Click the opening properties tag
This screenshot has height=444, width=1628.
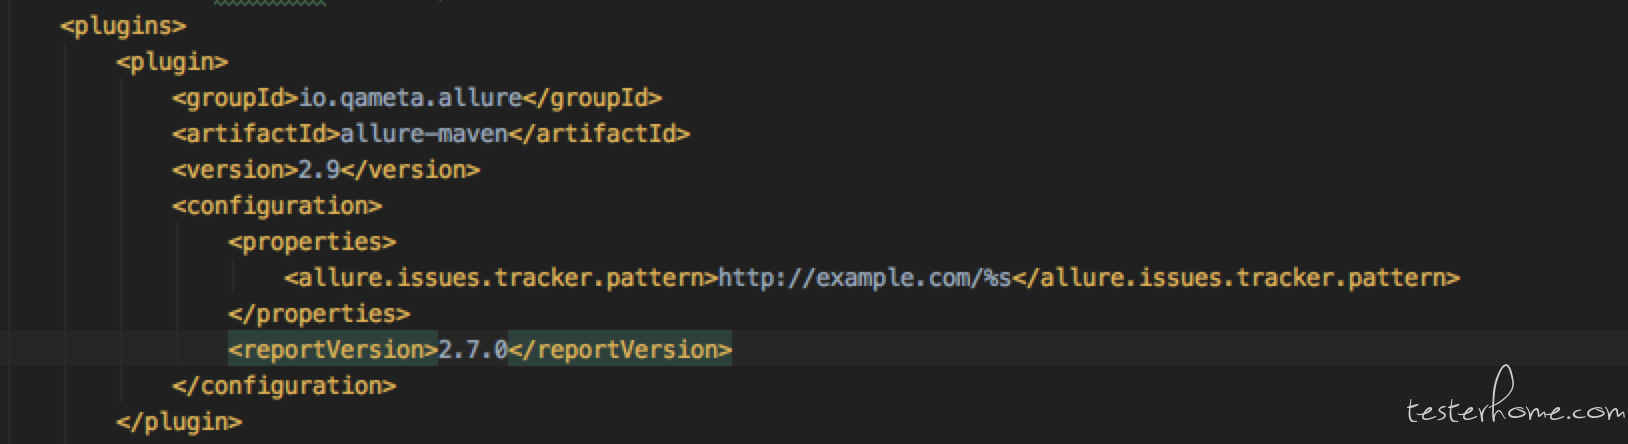[x=312, y=242]
